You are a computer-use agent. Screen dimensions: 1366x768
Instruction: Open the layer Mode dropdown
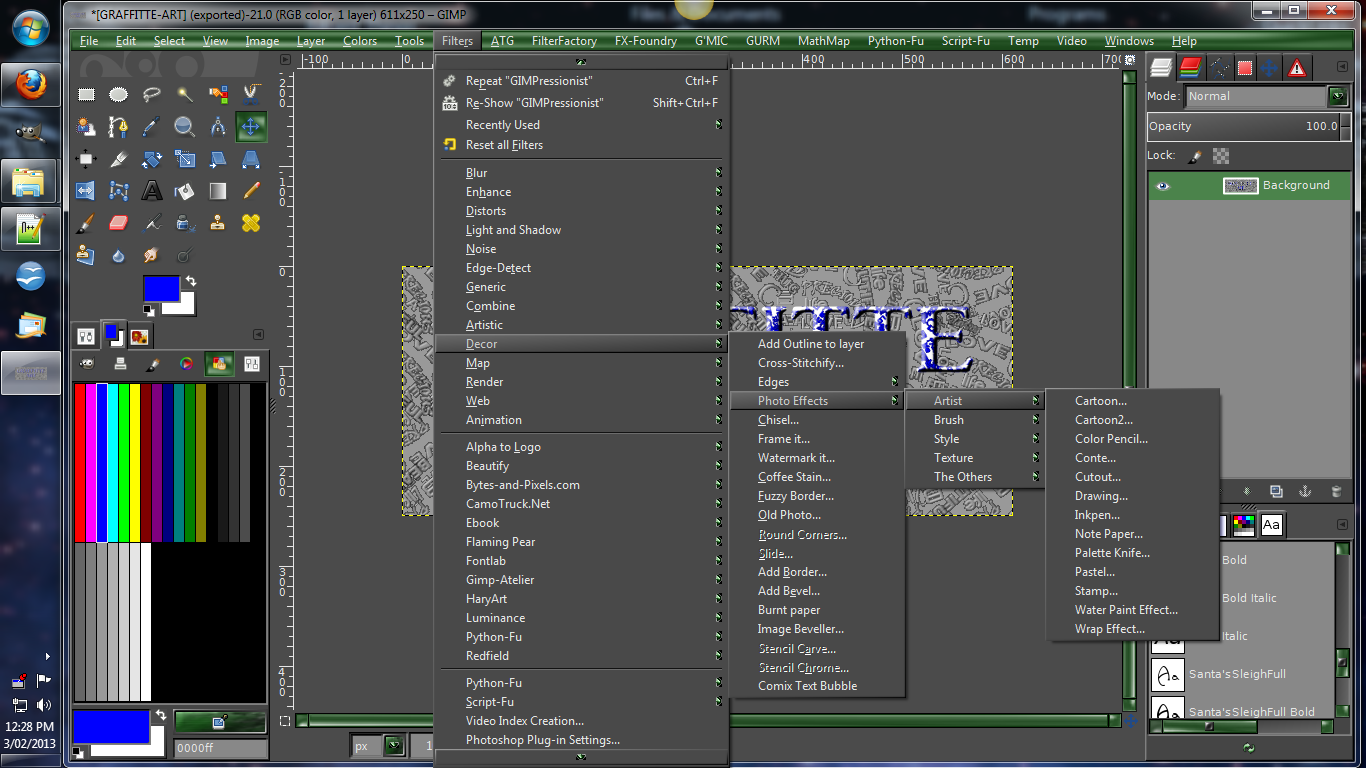click(1267, 97)
